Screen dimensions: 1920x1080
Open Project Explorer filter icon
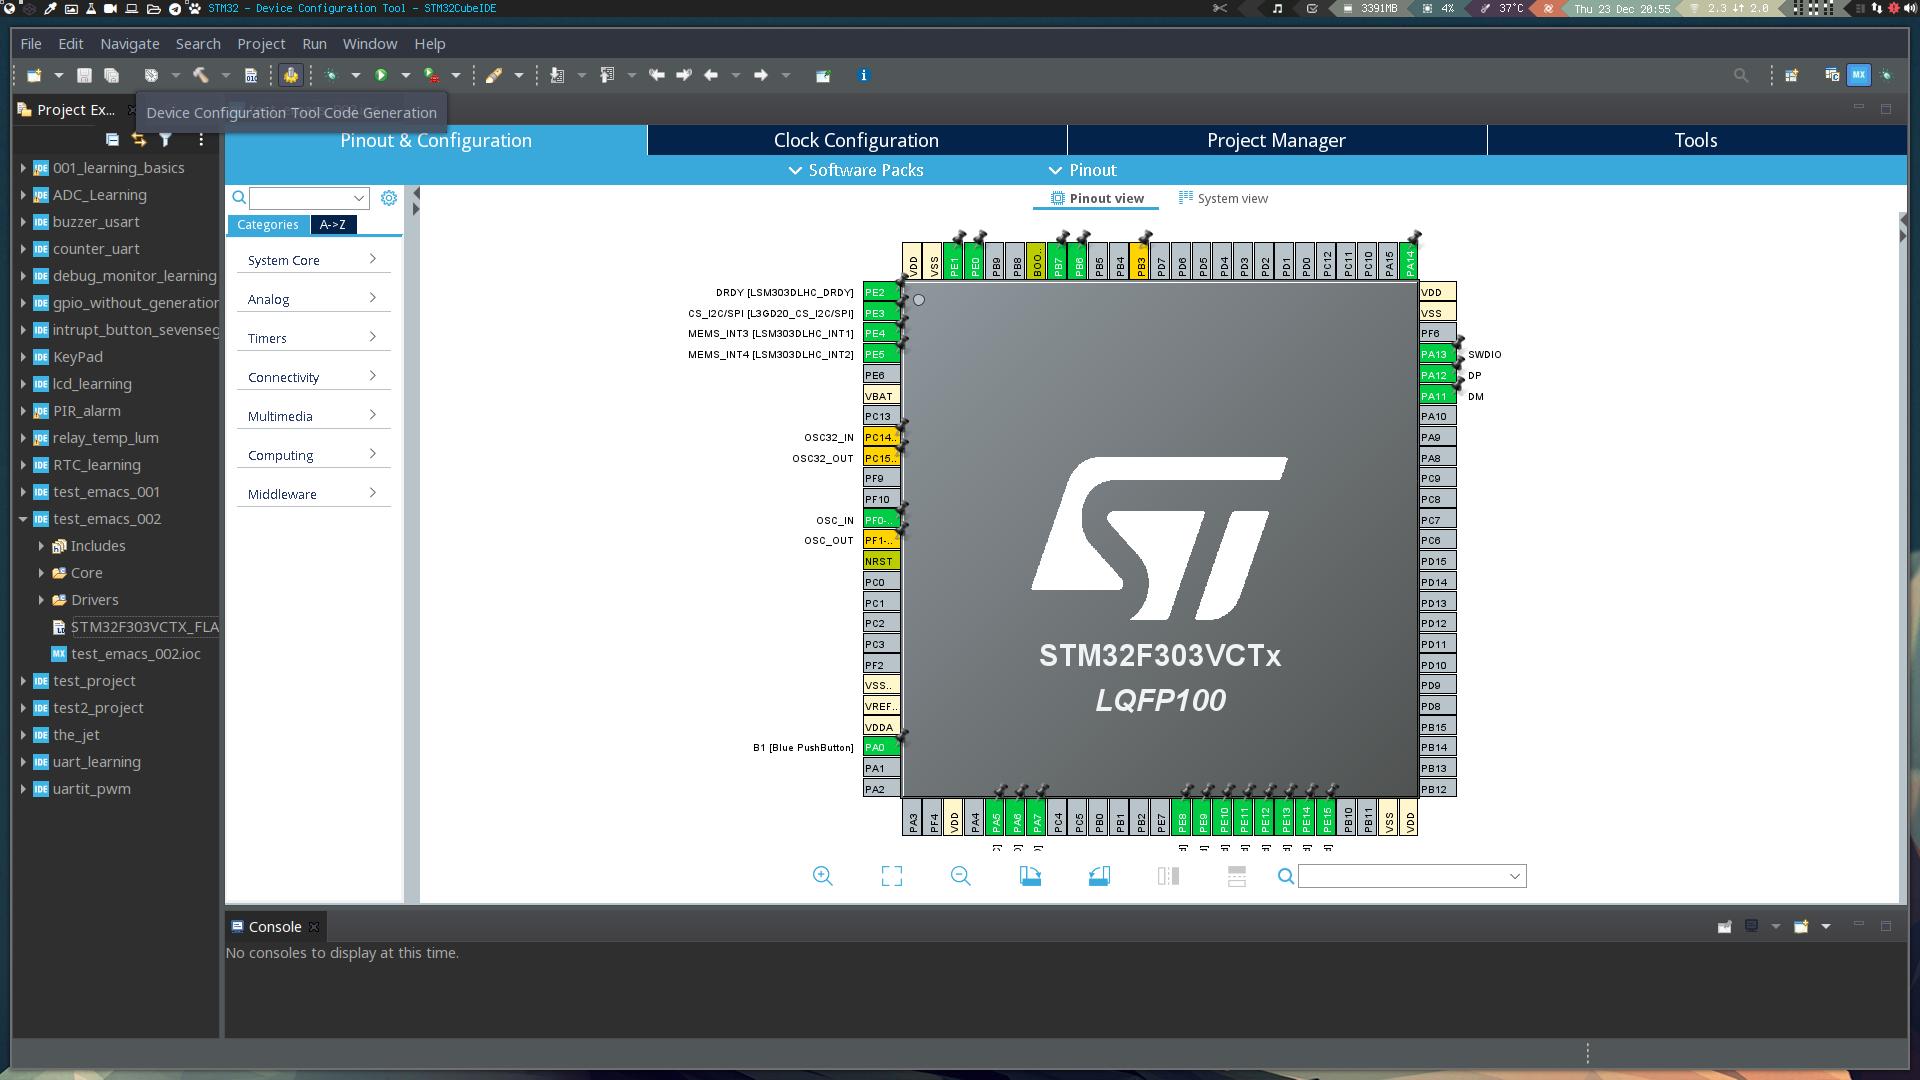[x=166, y=140]
